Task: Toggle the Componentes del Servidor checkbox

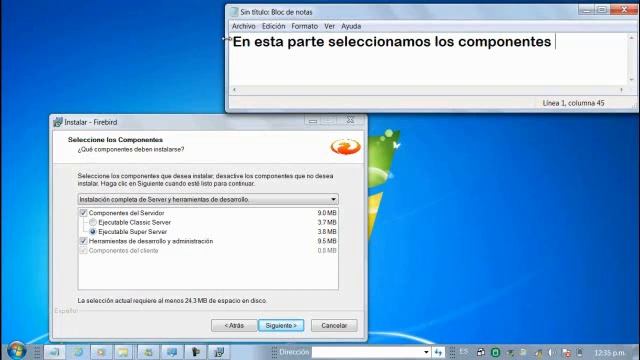Action: (83, 213)
